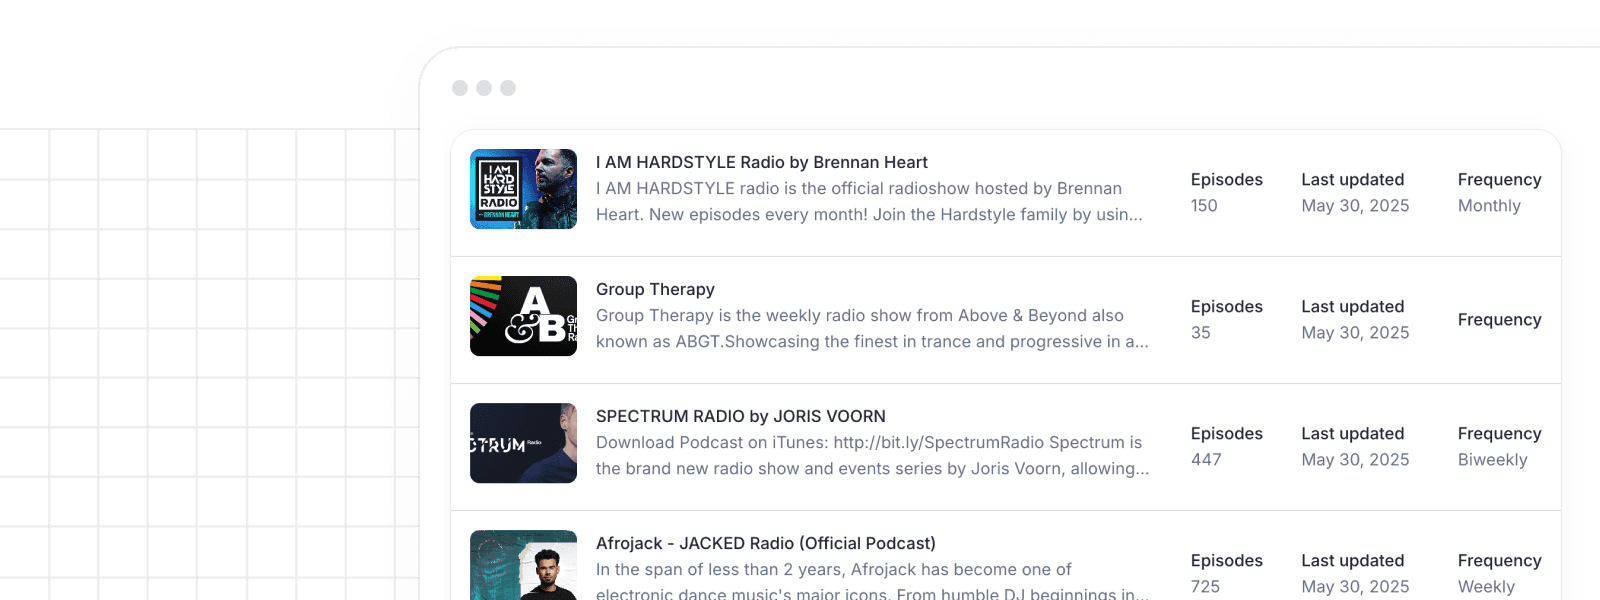Click the I AM HARDSTYLE radio description text

point(868,201)
